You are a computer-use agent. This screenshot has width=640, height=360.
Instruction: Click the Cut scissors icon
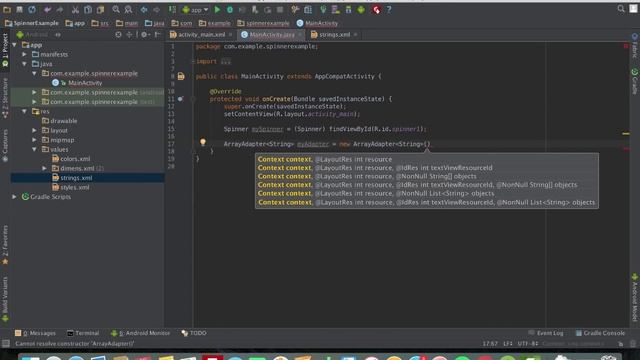[75, 9]
